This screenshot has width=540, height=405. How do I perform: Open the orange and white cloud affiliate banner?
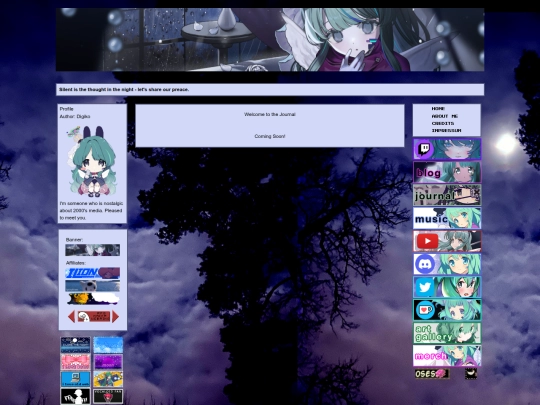pyautogui.click(x=93, y=299)
